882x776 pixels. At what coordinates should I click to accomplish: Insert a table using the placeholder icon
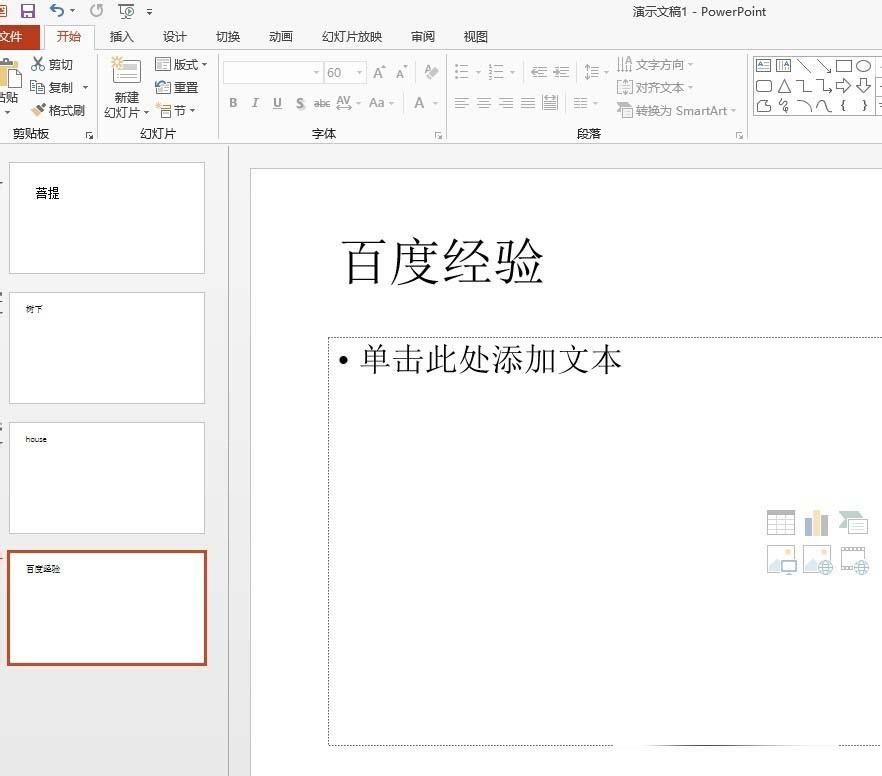[781, 522]
